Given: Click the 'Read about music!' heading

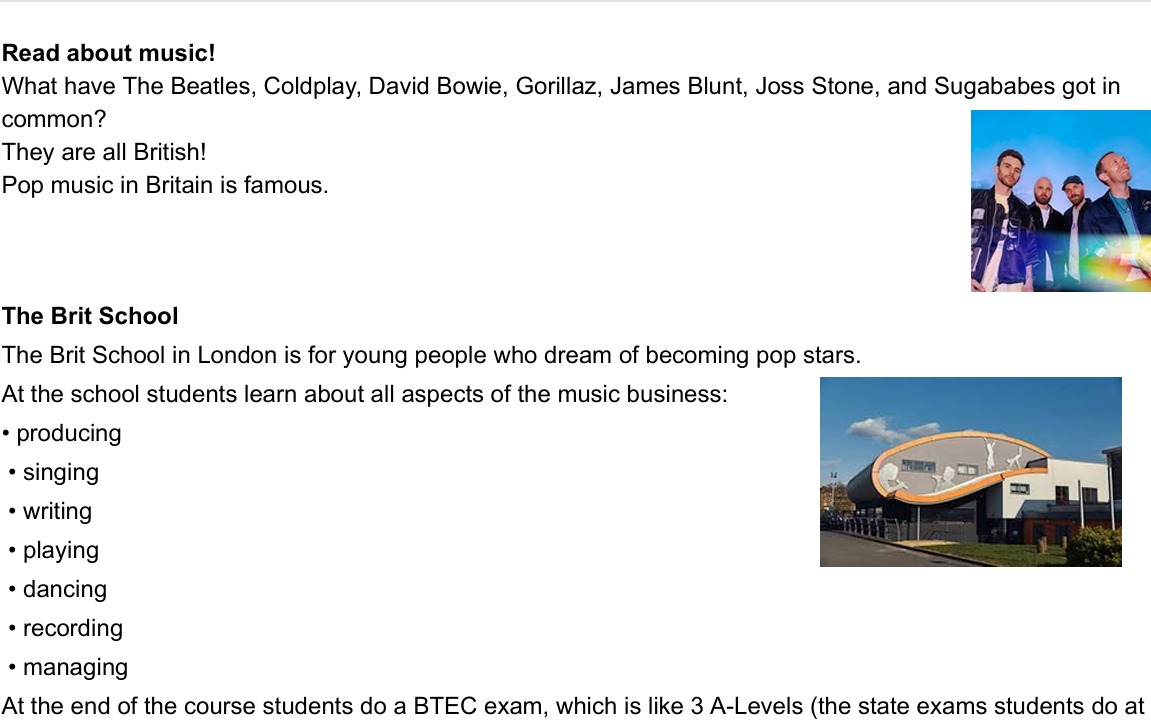Looking at the screenshot, I should pos(109,53).
